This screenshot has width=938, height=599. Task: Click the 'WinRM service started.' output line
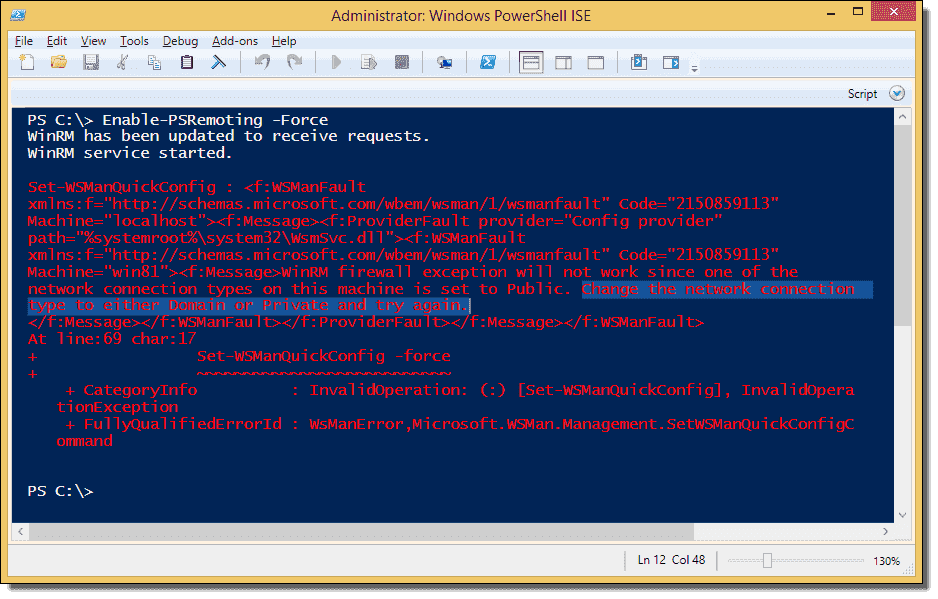point(129,153)
